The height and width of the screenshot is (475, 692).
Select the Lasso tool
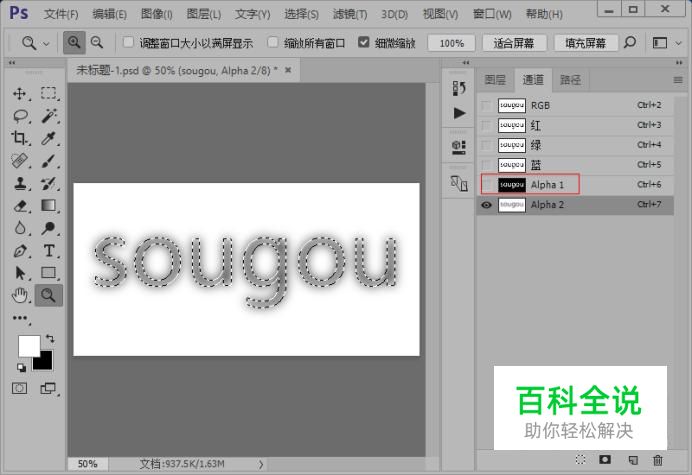tap(20, 116)
